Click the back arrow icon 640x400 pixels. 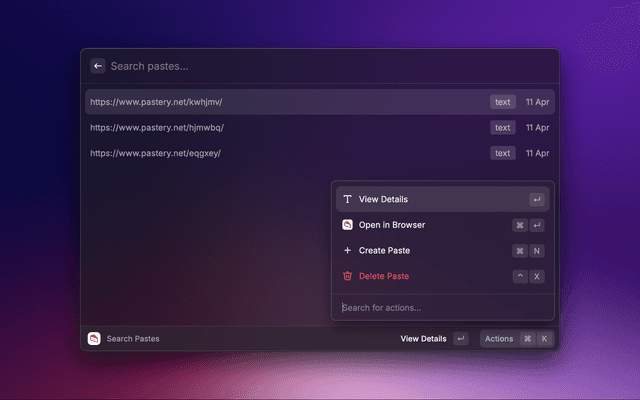[98, 66]
